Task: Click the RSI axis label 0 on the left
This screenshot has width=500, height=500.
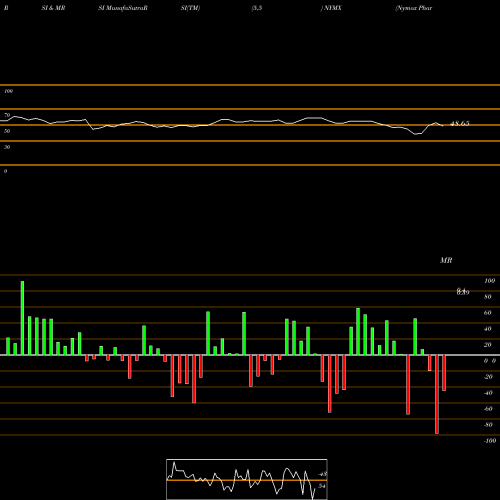Action: pos(5,171)
